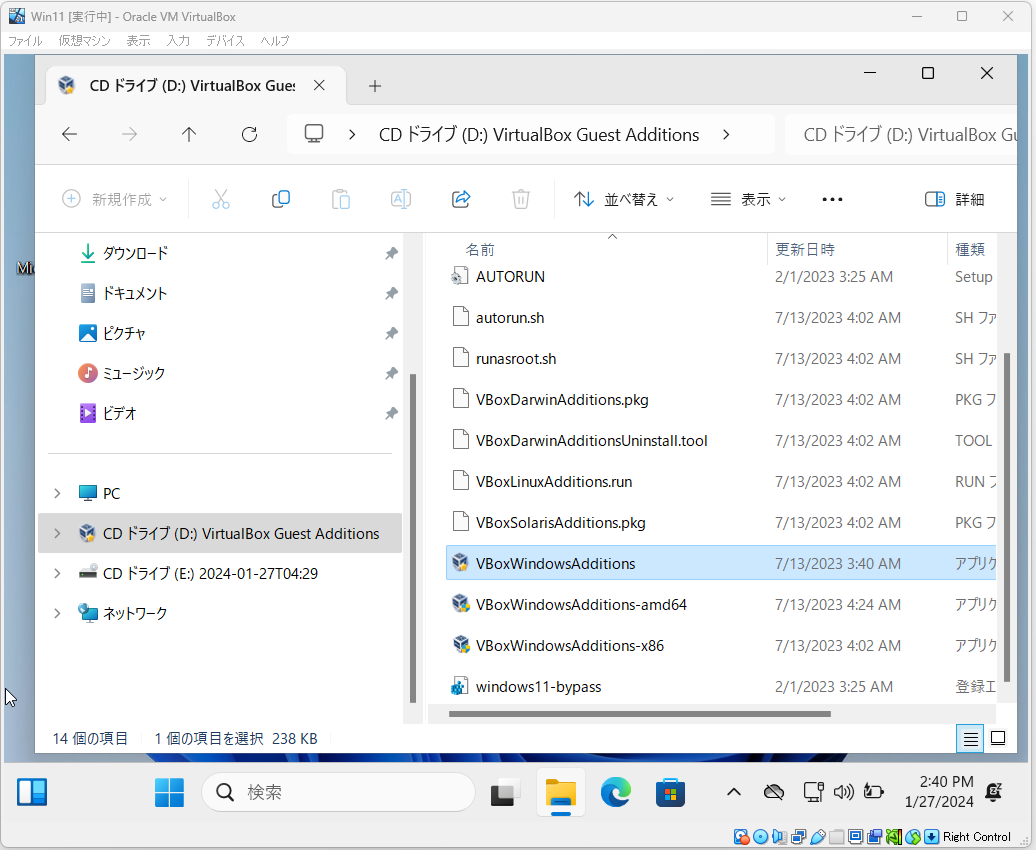Add a new Explorer tab
The width and height of the screenshot is (1036, 850).
[x=375, y=86]
